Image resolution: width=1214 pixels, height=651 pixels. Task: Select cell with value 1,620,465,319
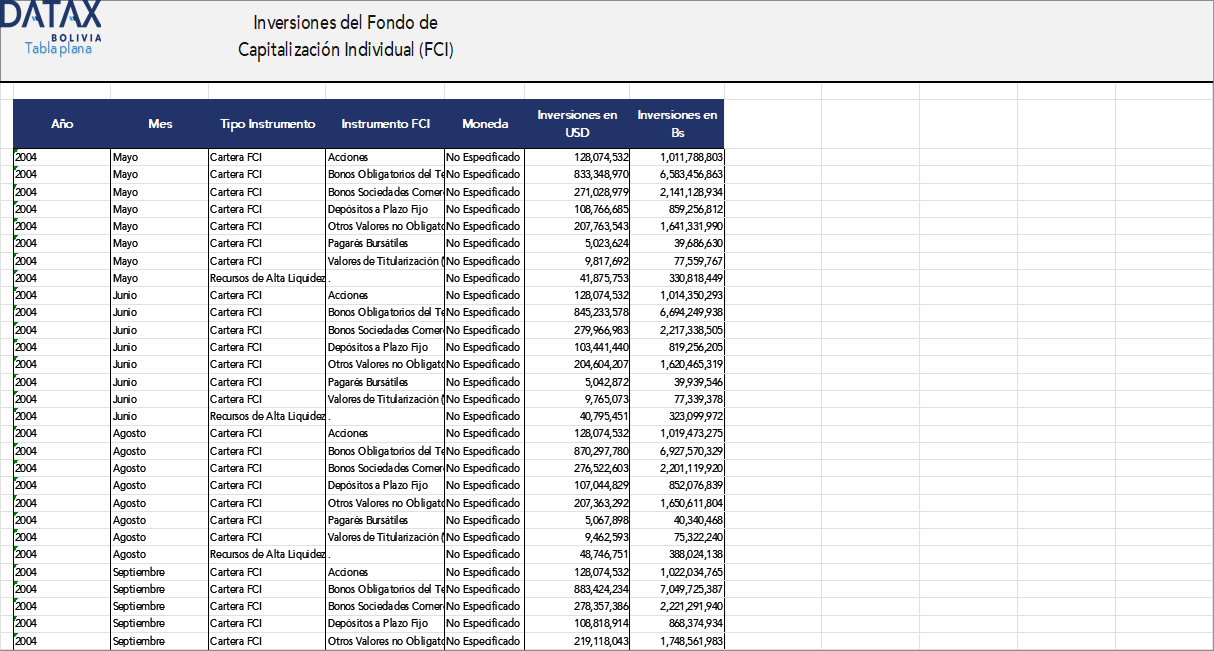(678, 364)
